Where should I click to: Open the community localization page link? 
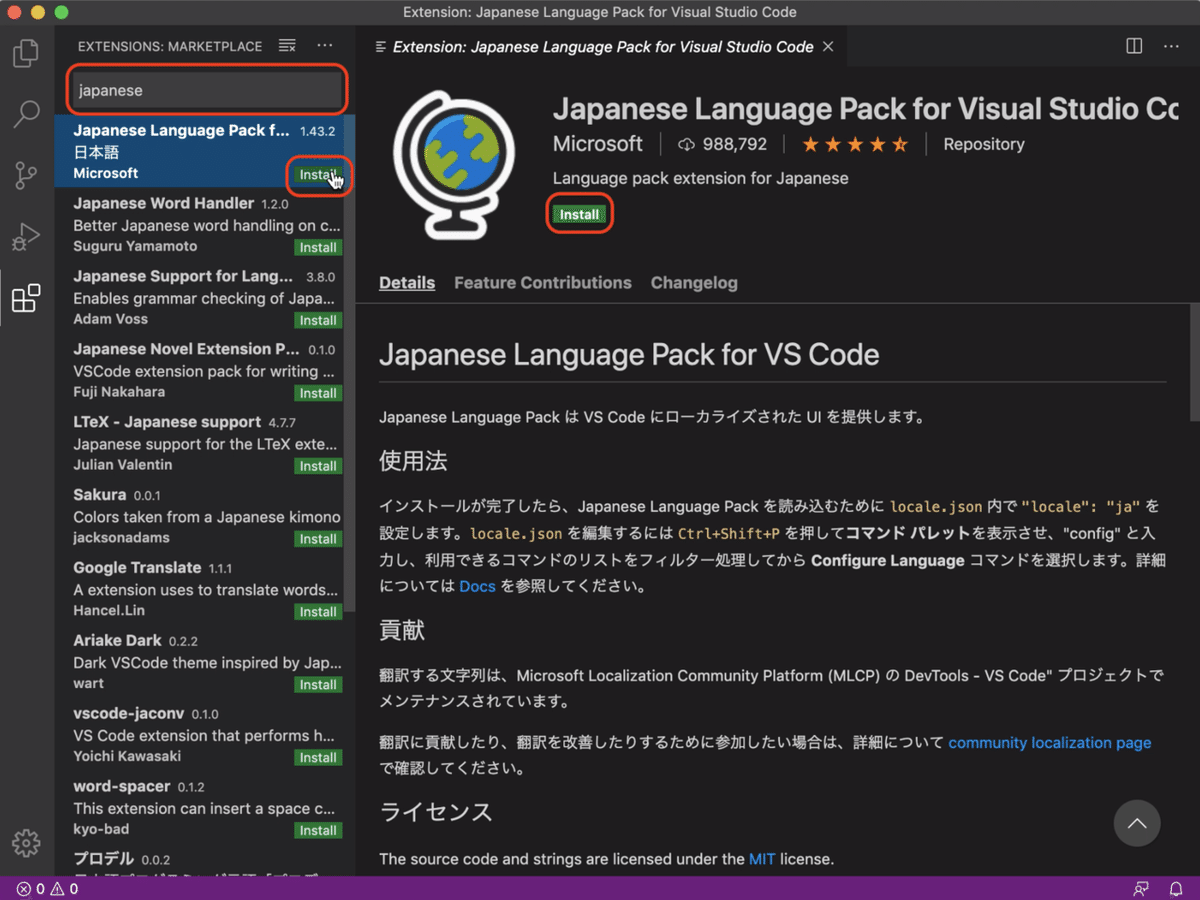1050,743
